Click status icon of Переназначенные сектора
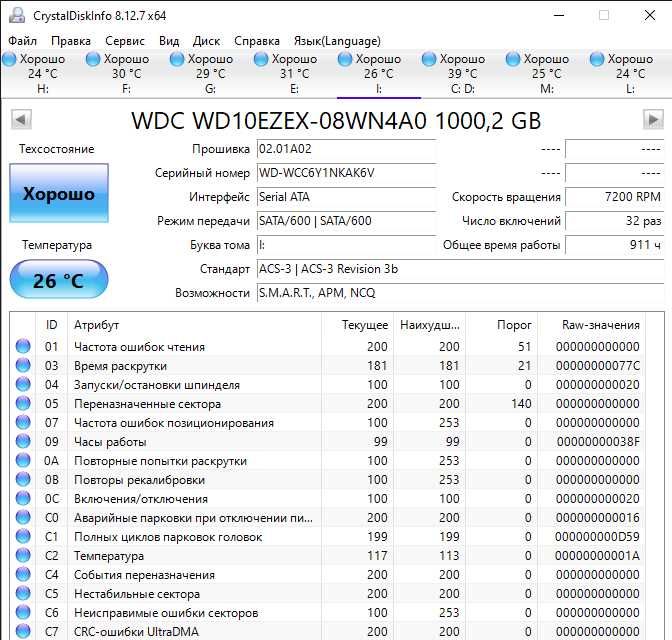This screenshot has width=672, height=640. coord(23,403)
